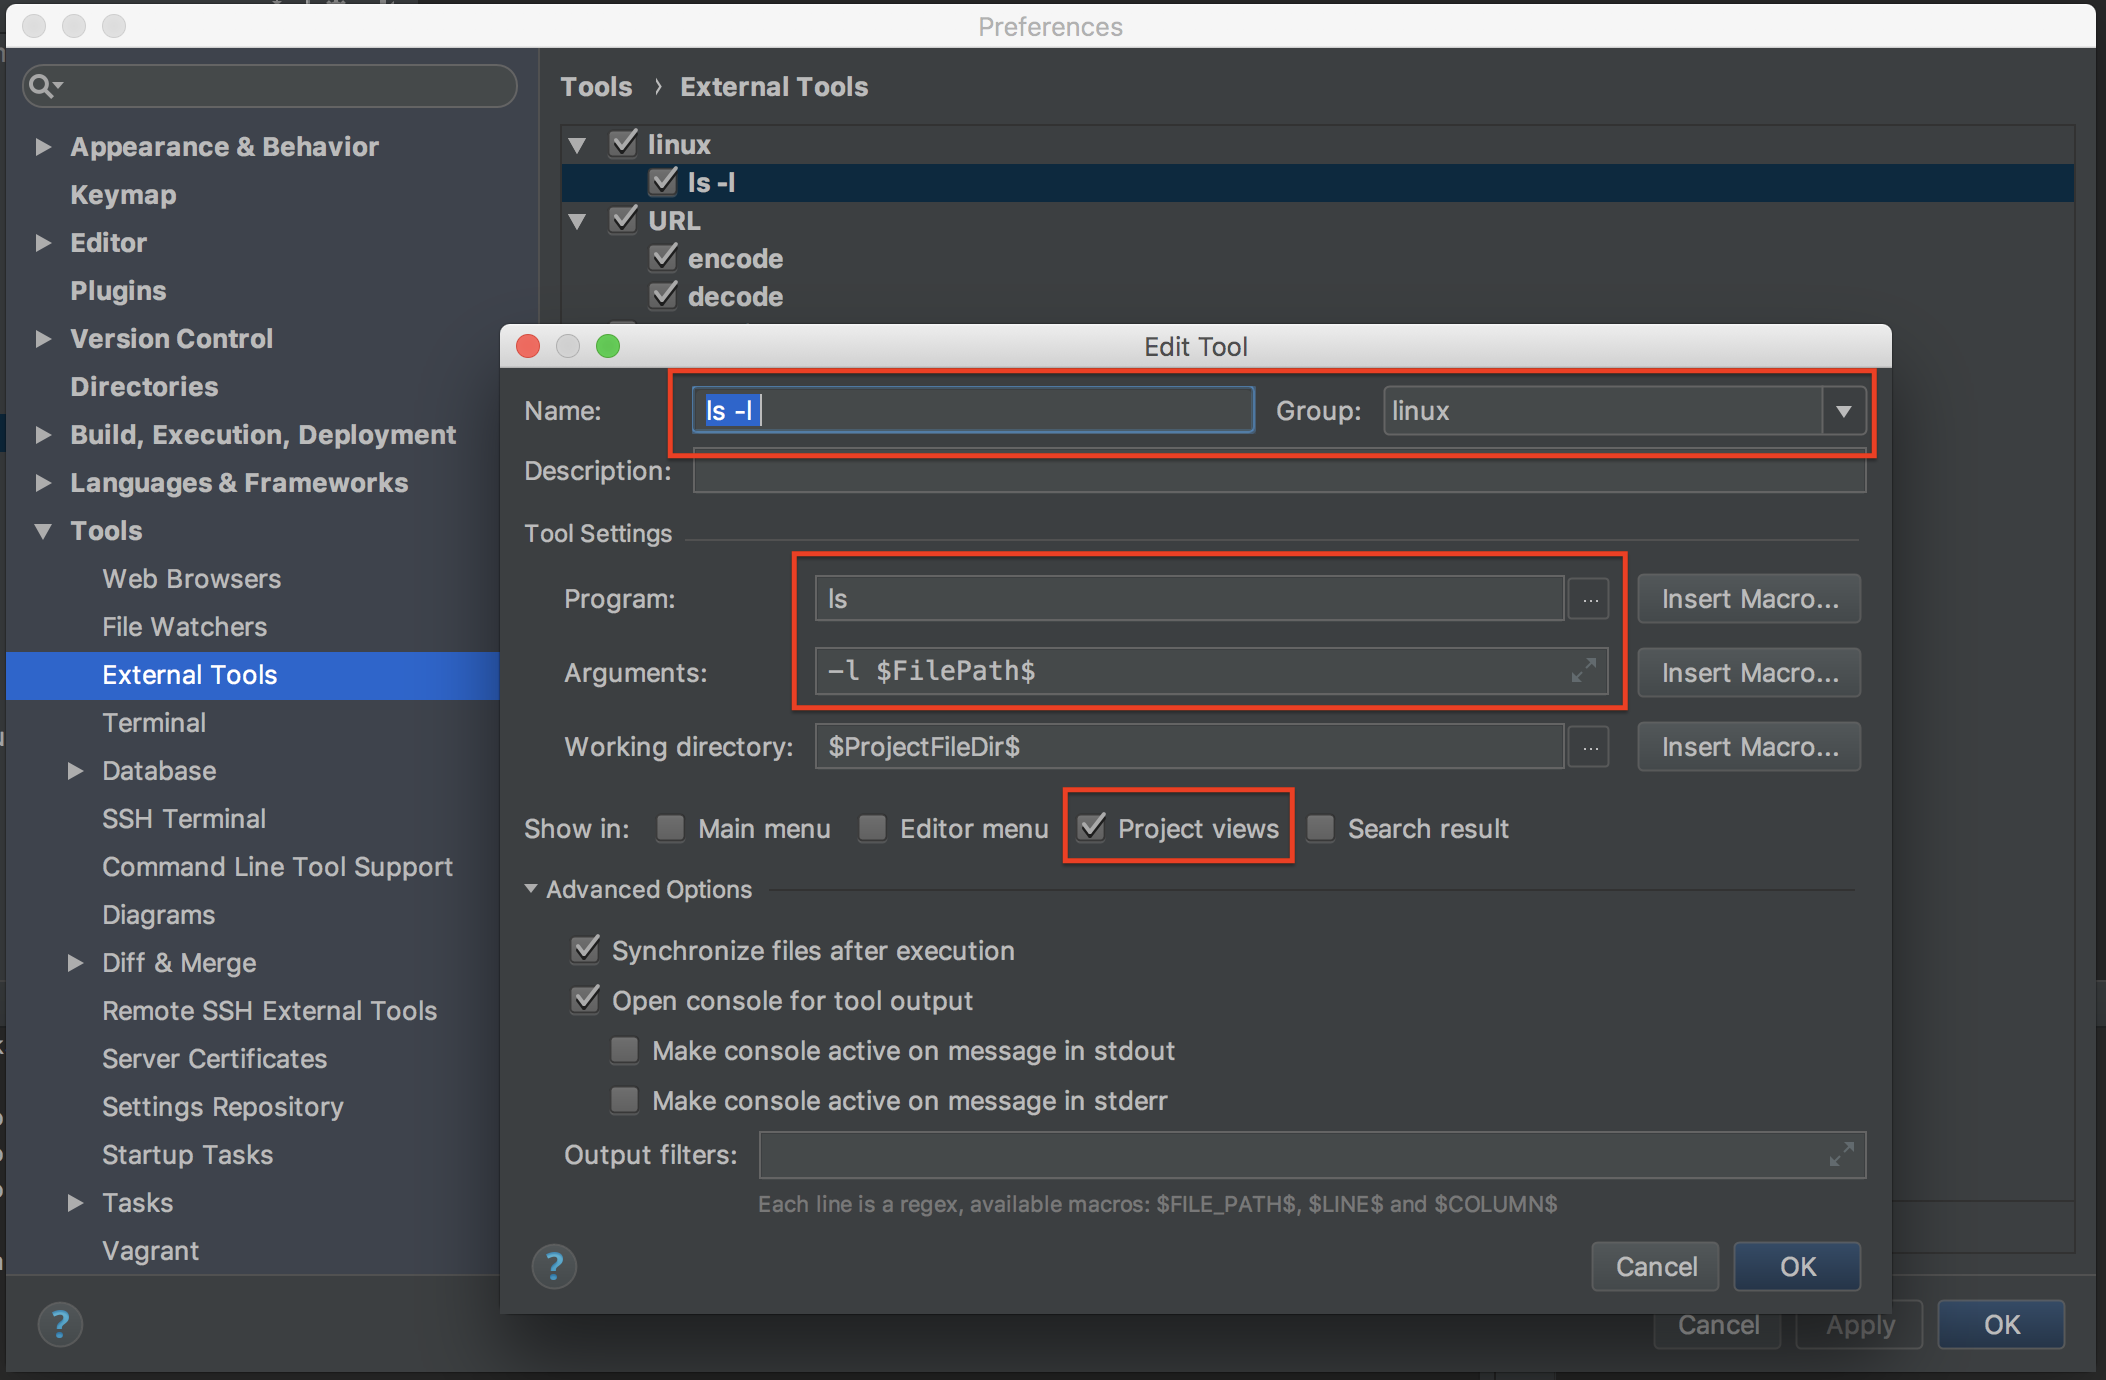Viewport: 2106px width, 1380px height.
Task: Collapse the linux tool group
Action: tap(578, 144)
